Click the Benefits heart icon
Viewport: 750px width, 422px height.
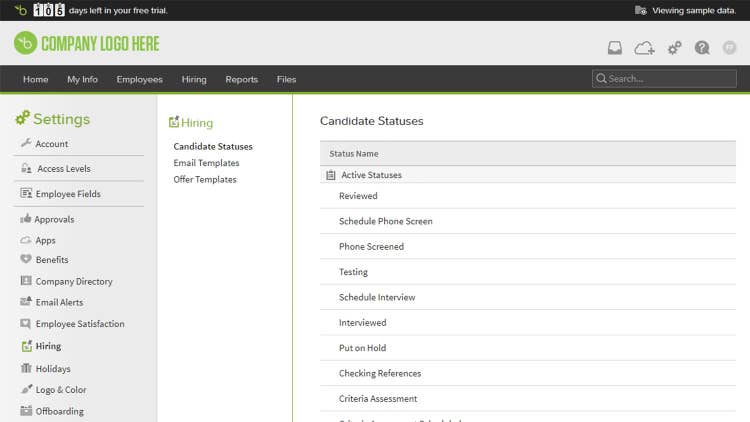(x=26, y=259)
